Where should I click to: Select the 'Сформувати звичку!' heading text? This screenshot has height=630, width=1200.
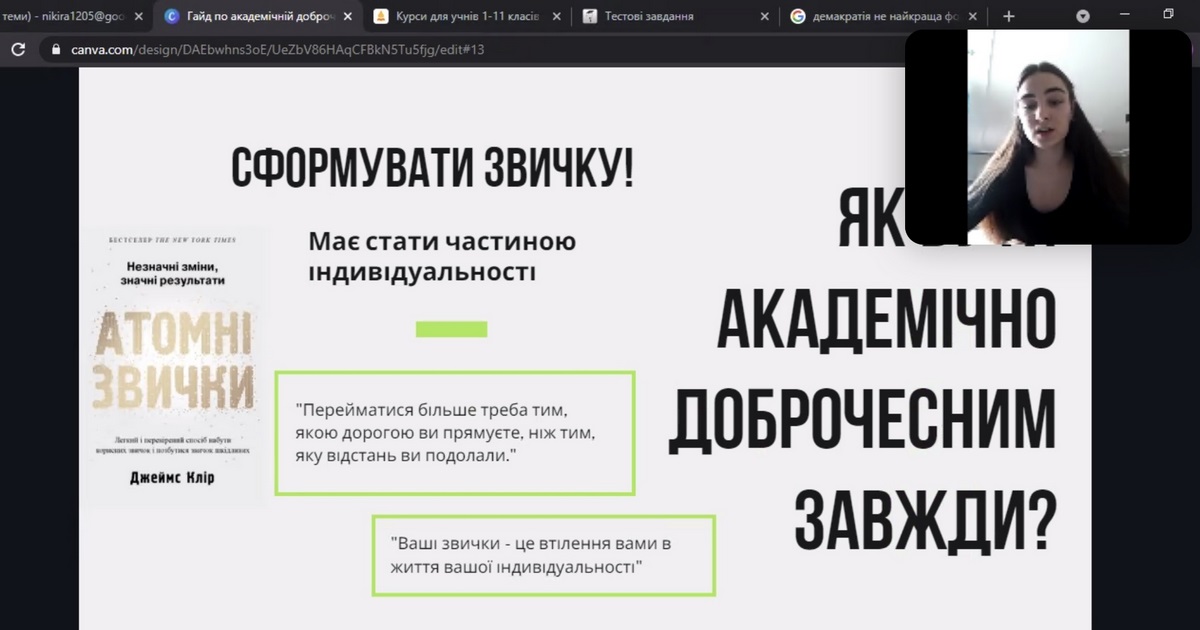[x=432, y=167]
